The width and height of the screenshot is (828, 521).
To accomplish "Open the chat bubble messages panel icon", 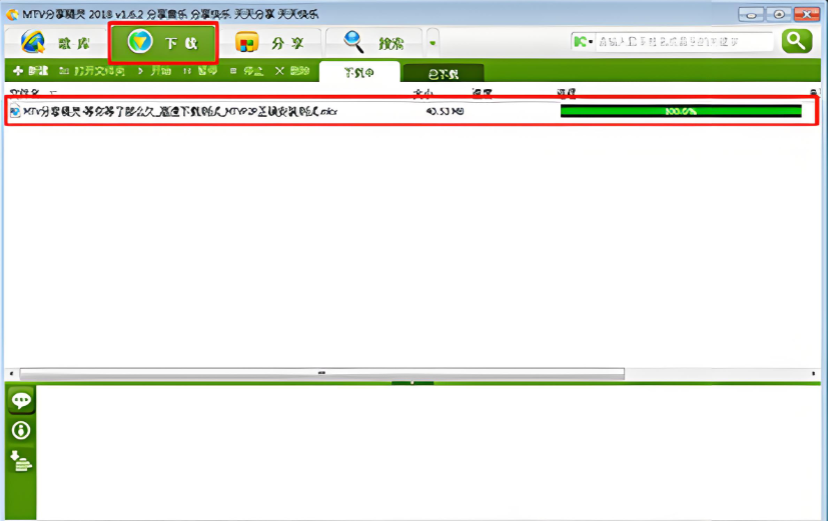I will coord(21,401).
